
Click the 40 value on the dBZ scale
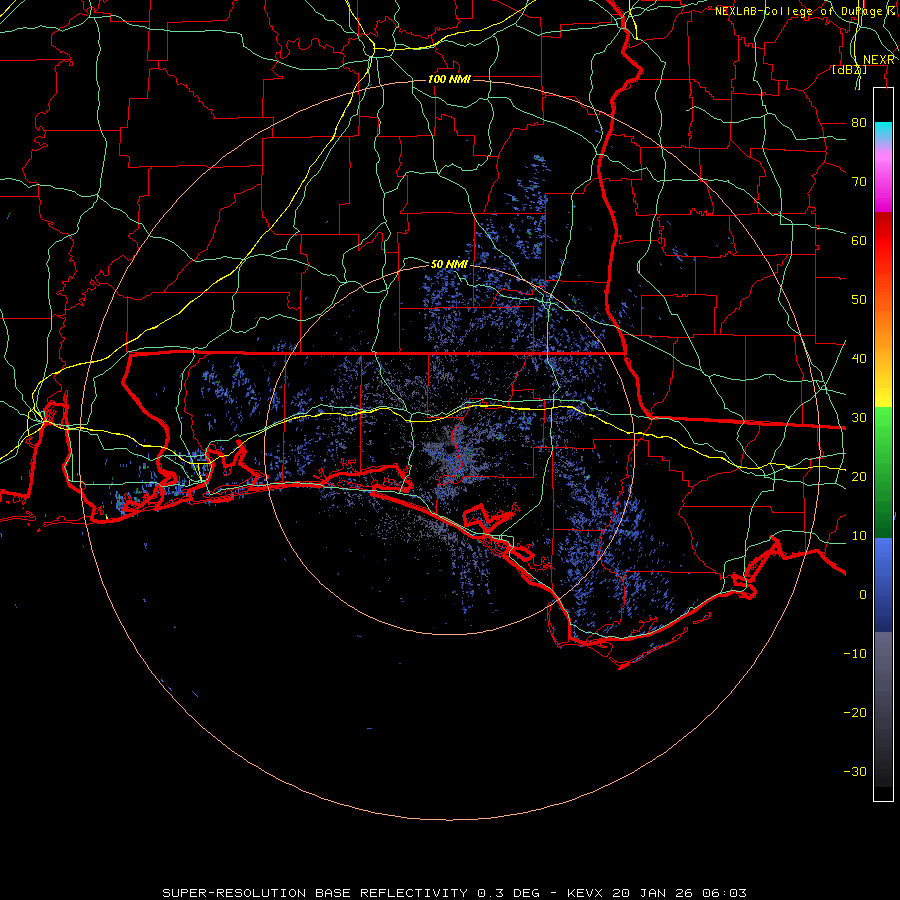point(859,359)
